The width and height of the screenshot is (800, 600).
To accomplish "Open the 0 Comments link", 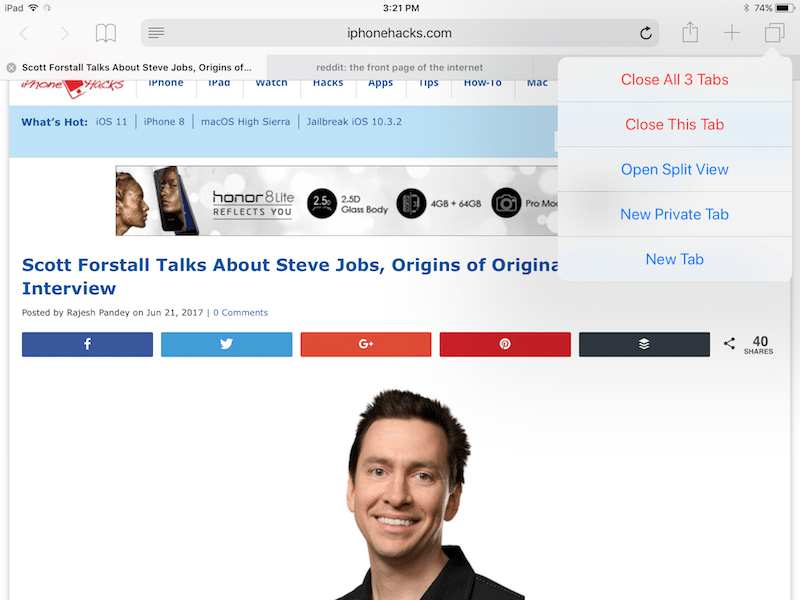I will [240, 313].
